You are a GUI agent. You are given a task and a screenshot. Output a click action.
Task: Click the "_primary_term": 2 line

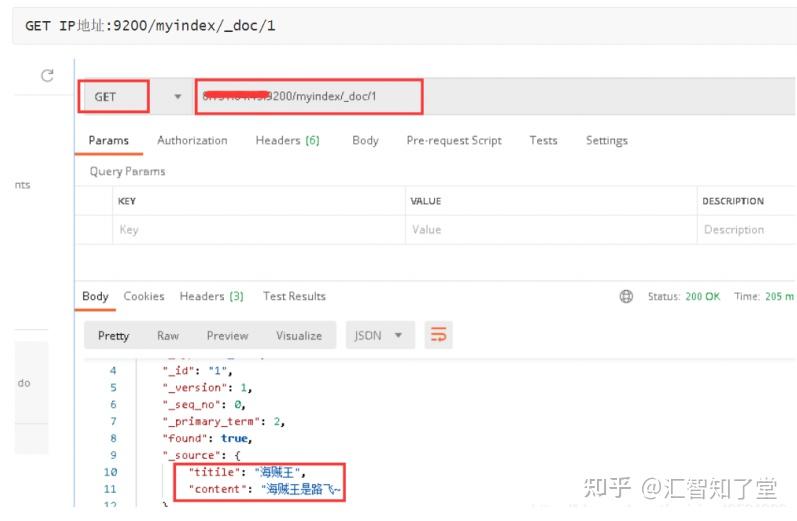(224, 421)
